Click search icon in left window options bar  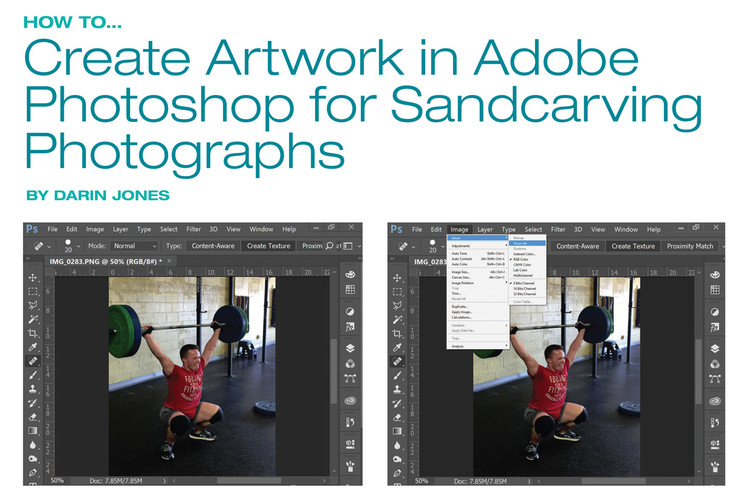(x=329, y=246)
